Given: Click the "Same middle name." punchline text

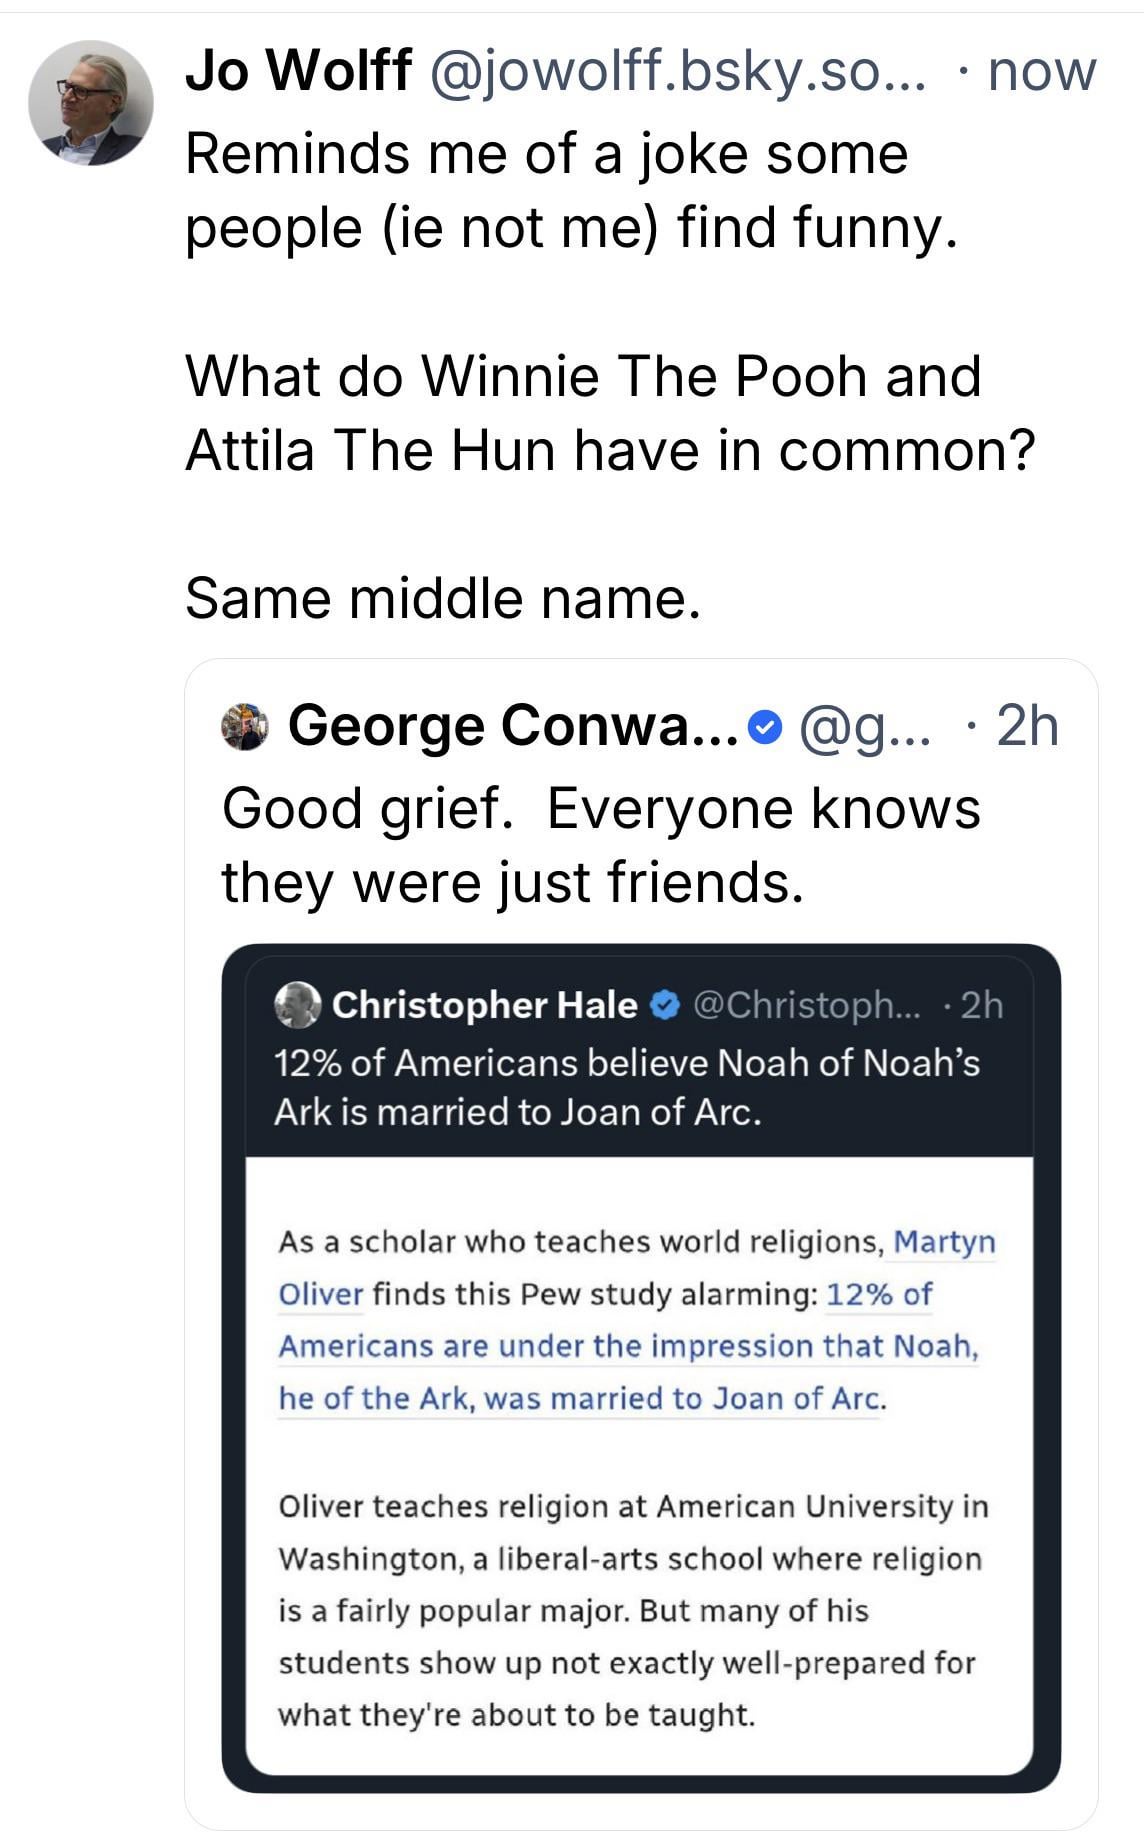Looking at the screenshot, I should click(x=441, y=599).
